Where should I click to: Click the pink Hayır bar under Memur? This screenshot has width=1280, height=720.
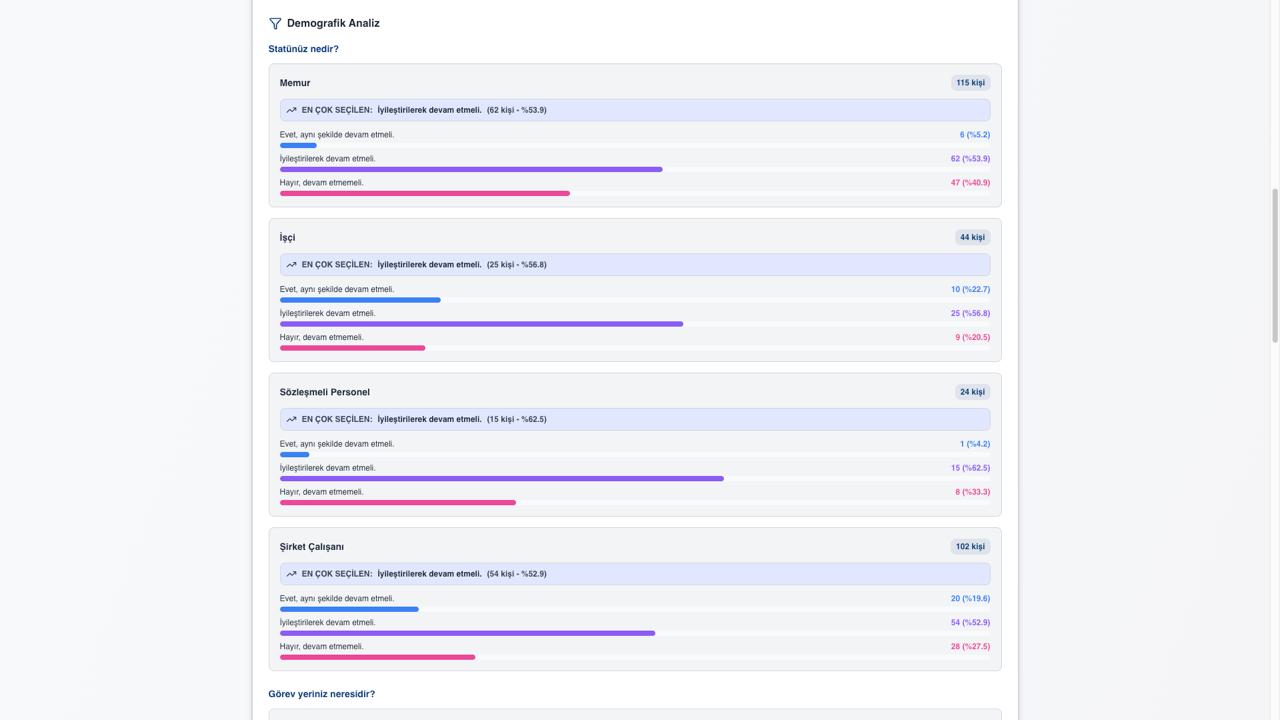point(425,194)
